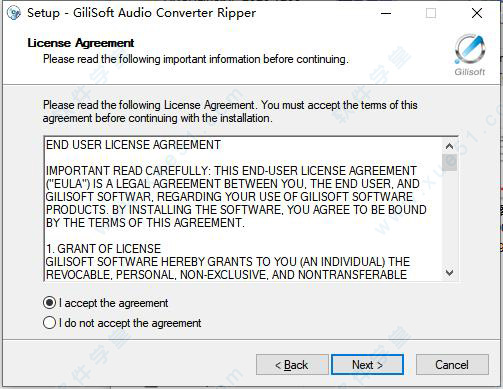Select "I accept the agreement" radio button

[49, 303]
